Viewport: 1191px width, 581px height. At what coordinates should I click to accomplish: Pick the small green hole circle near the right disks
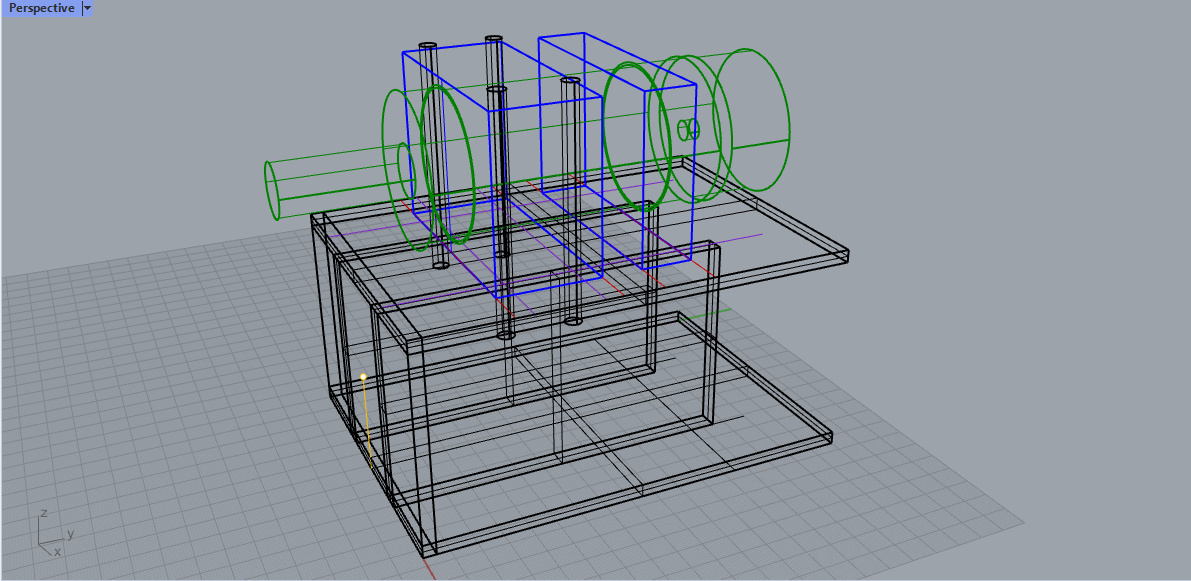pos(686,130)
